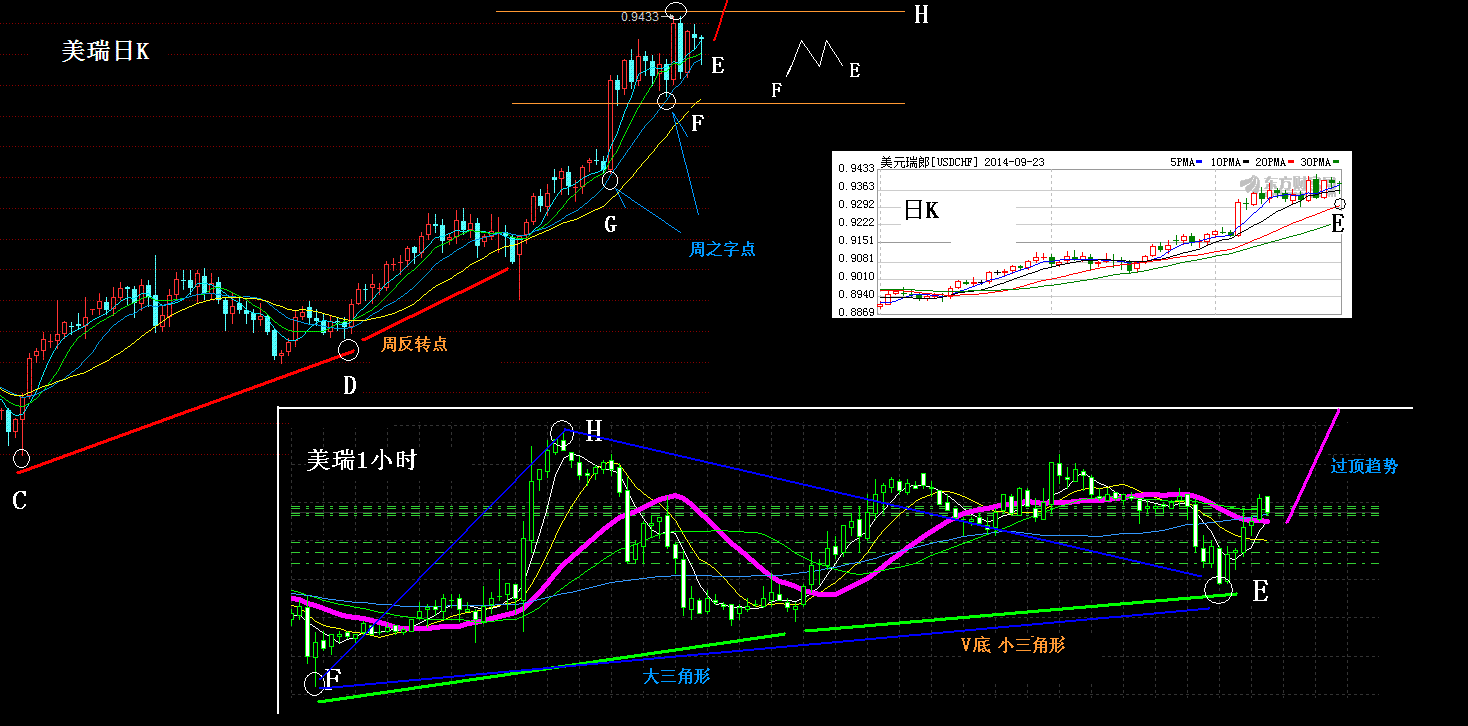Select 0.8940 on the inset price axis

tap(857, 295)
